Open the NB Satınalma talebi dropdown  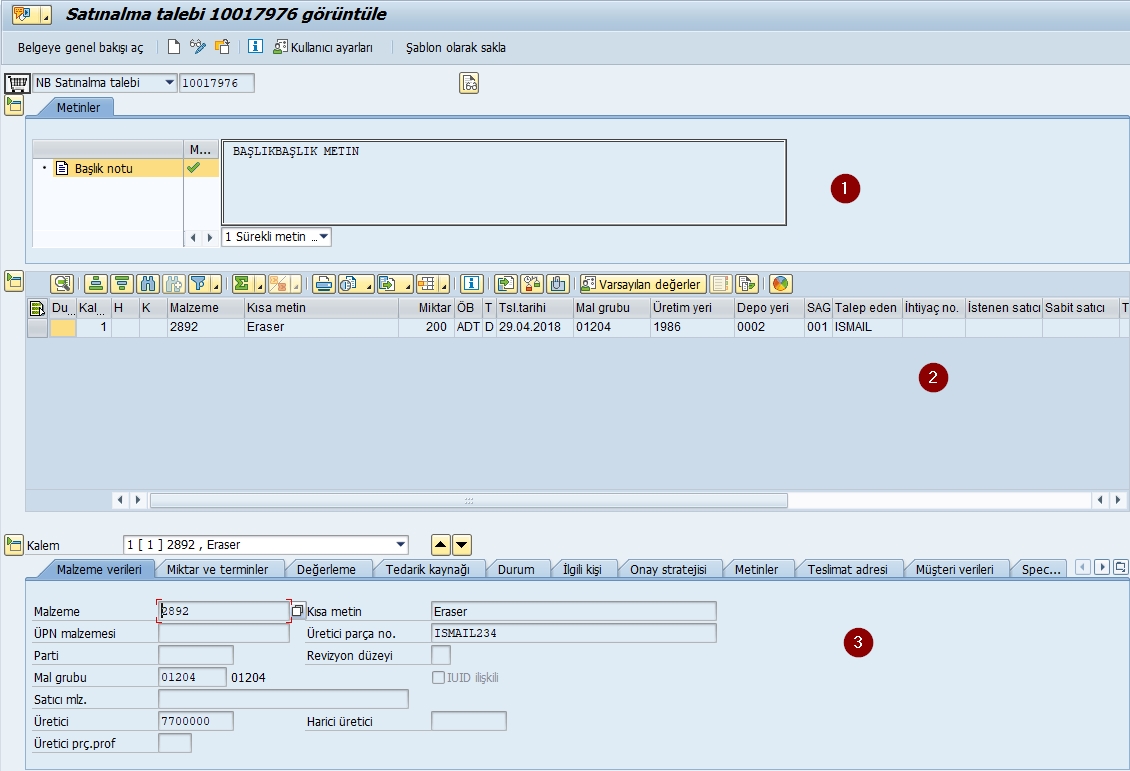(168, 83)
